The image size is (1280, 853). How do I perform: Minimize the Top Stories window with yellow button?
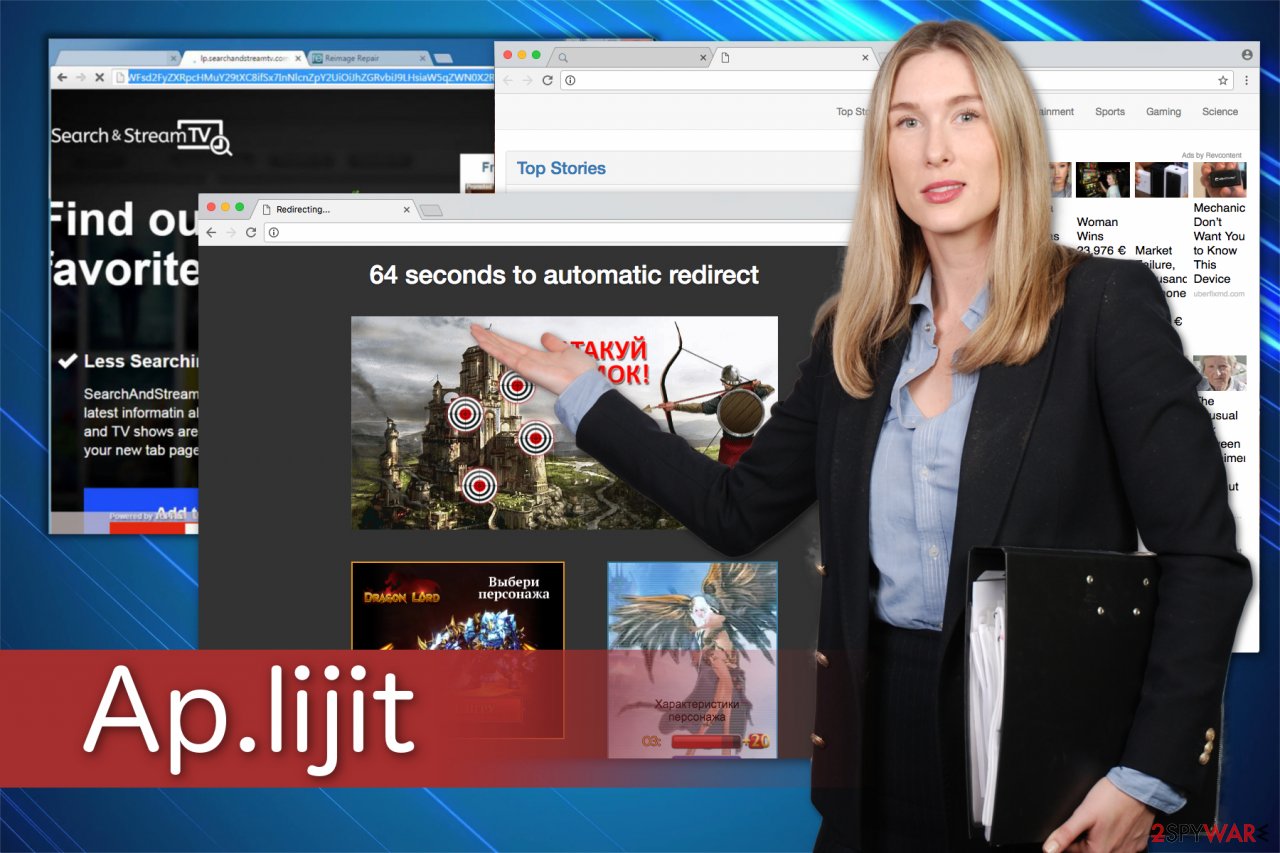(x=522, y=55)
